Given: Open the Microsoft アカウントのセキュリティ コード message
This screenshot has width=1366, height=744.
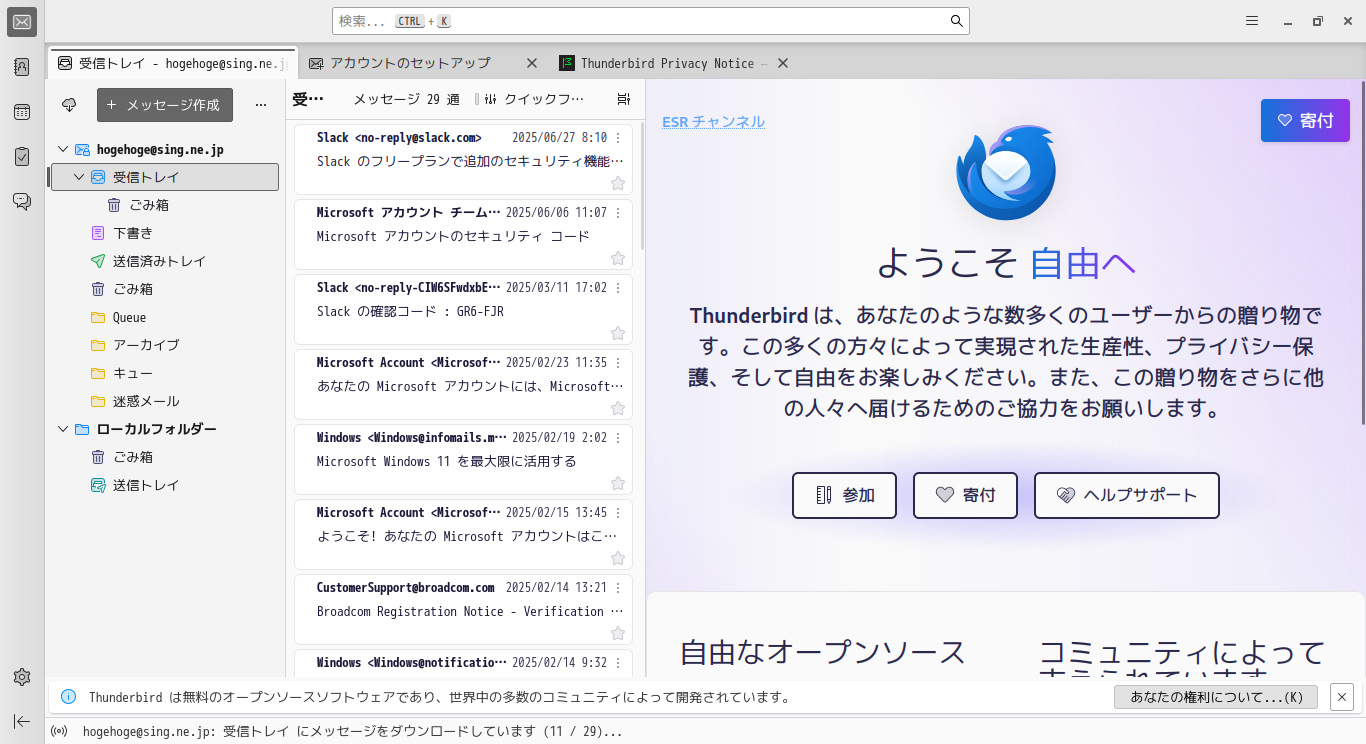Looking at the screenshot, I should click(x=463, y=235).
